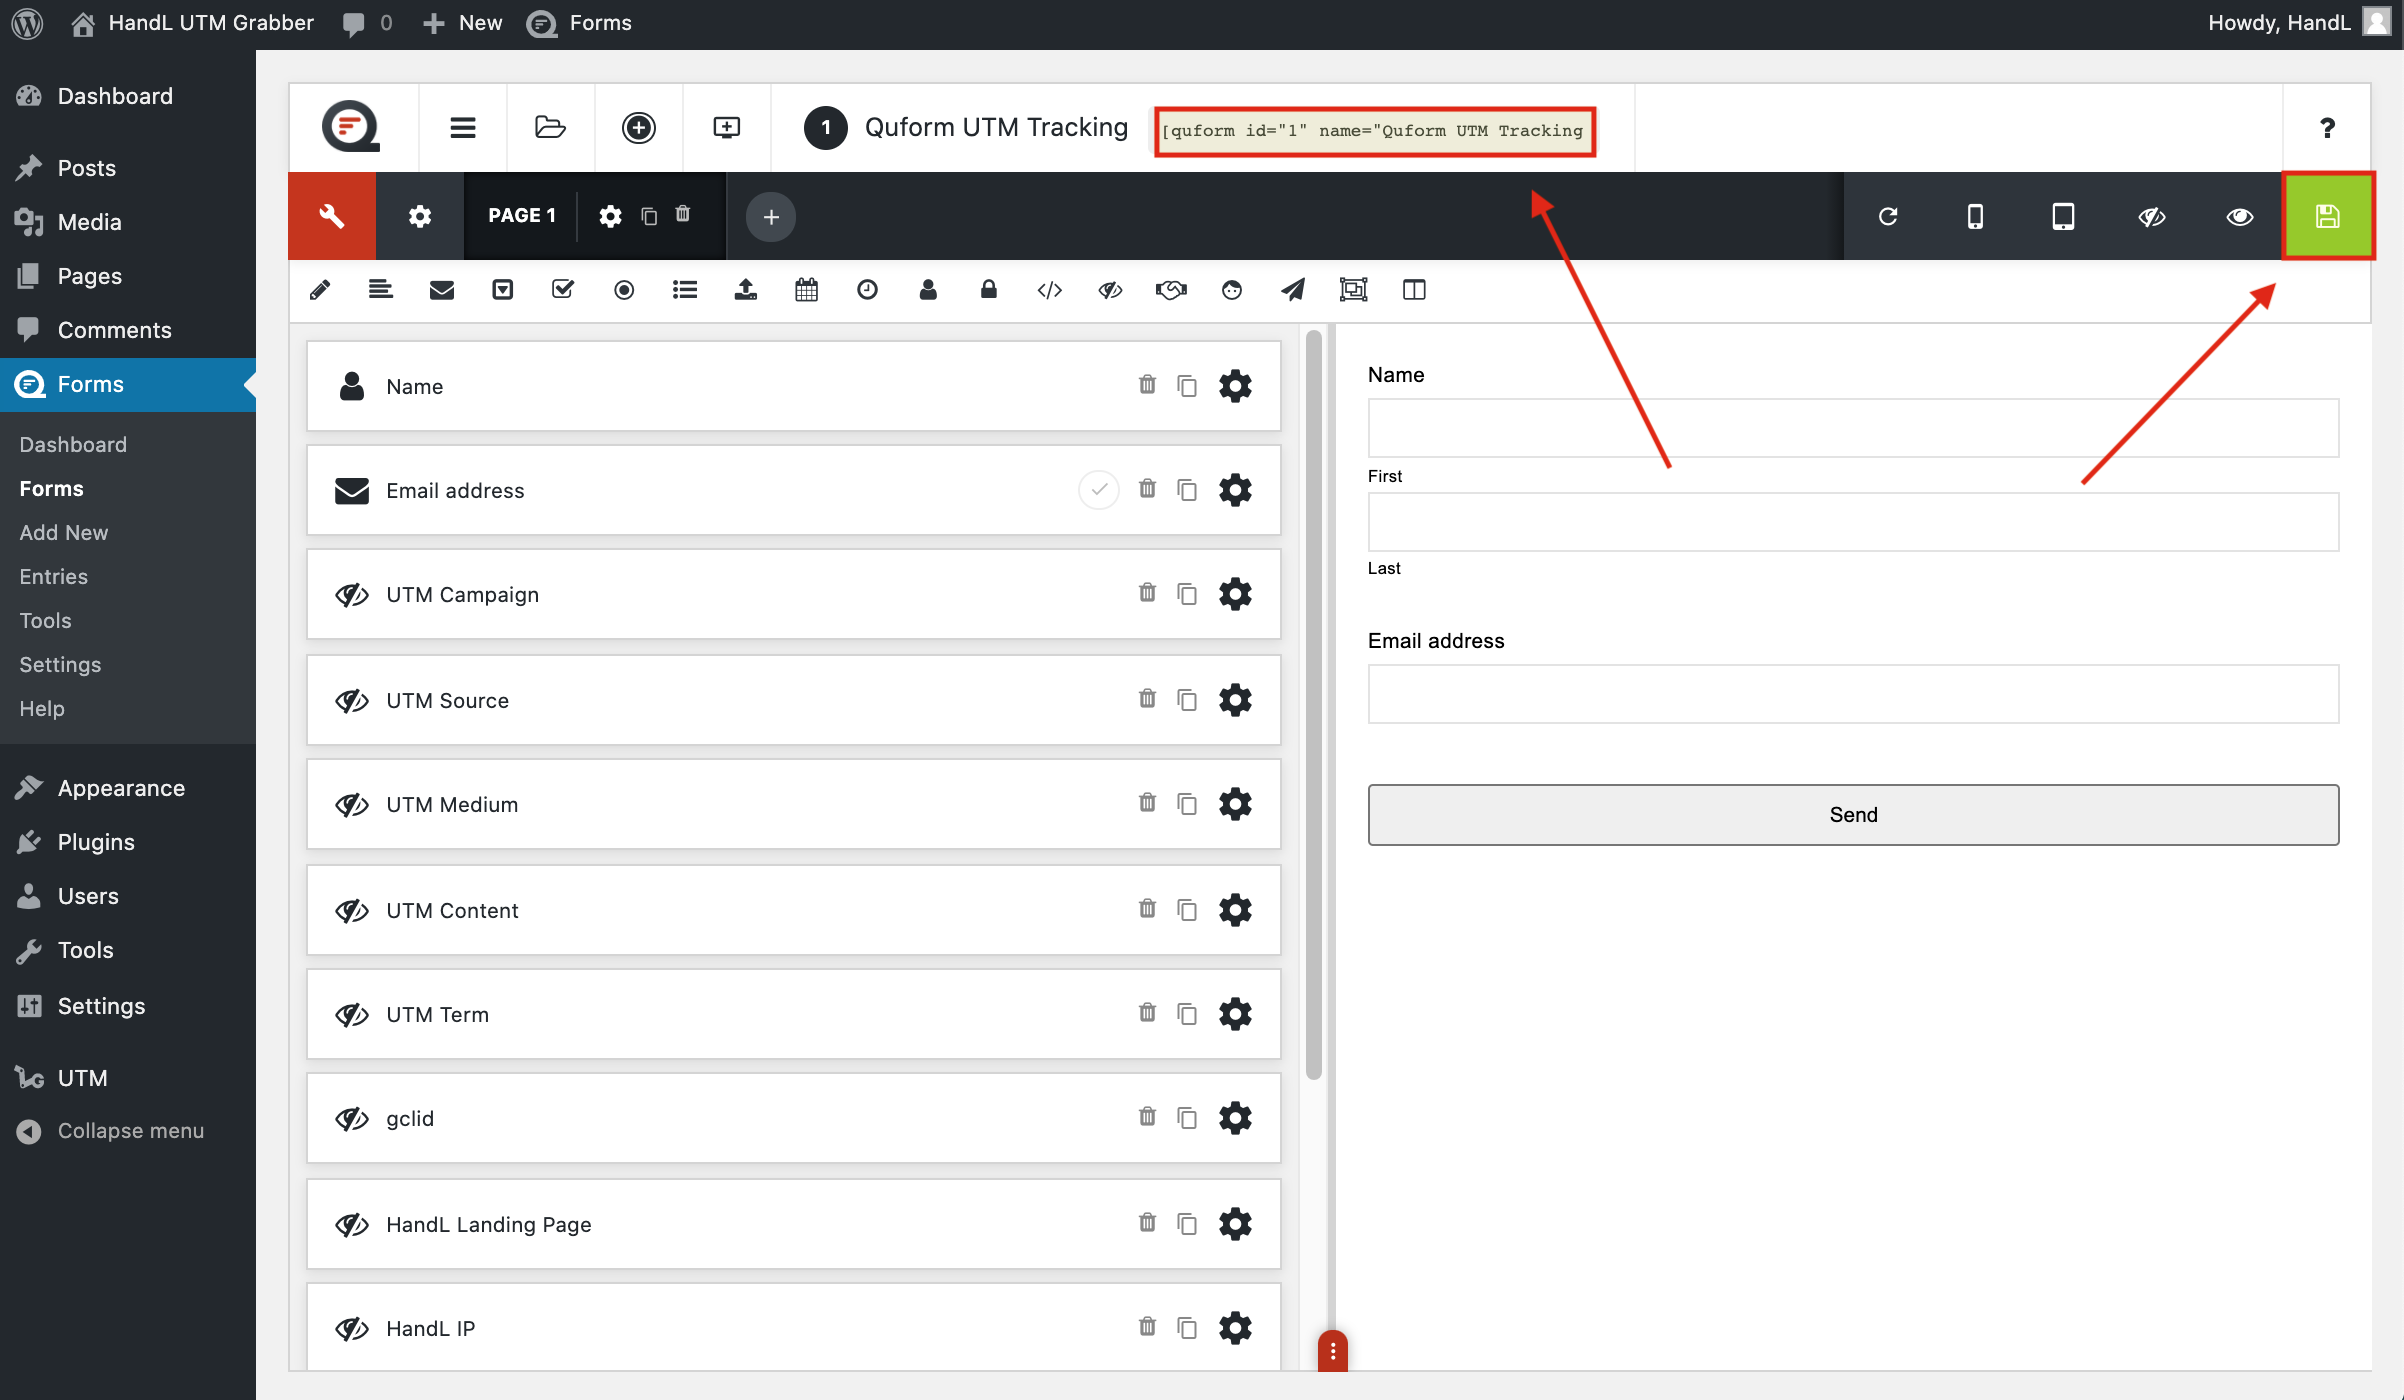Duplicate the UTM Campaign field

coord(1187,594)
